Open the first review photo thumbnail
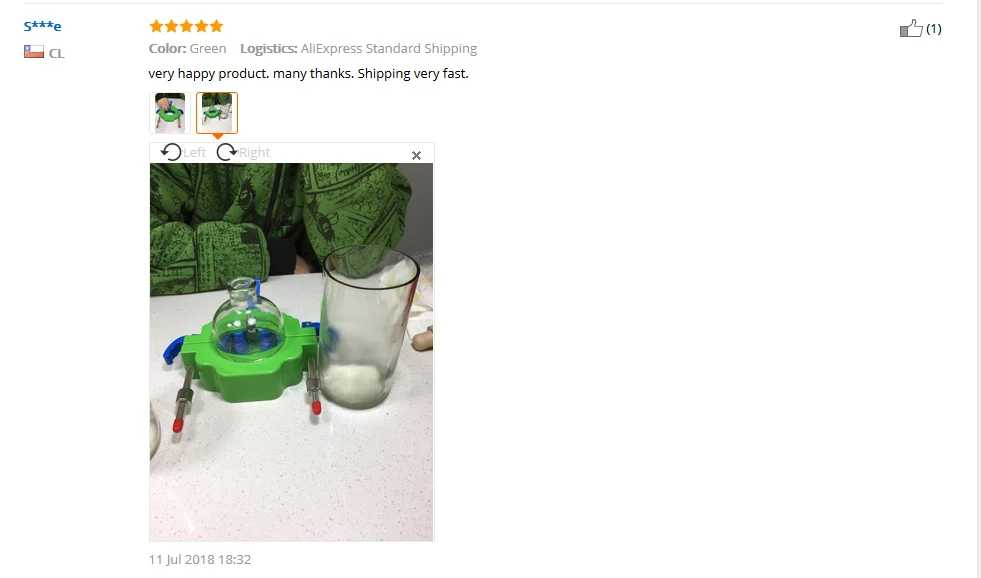 (x=170, y=113)
